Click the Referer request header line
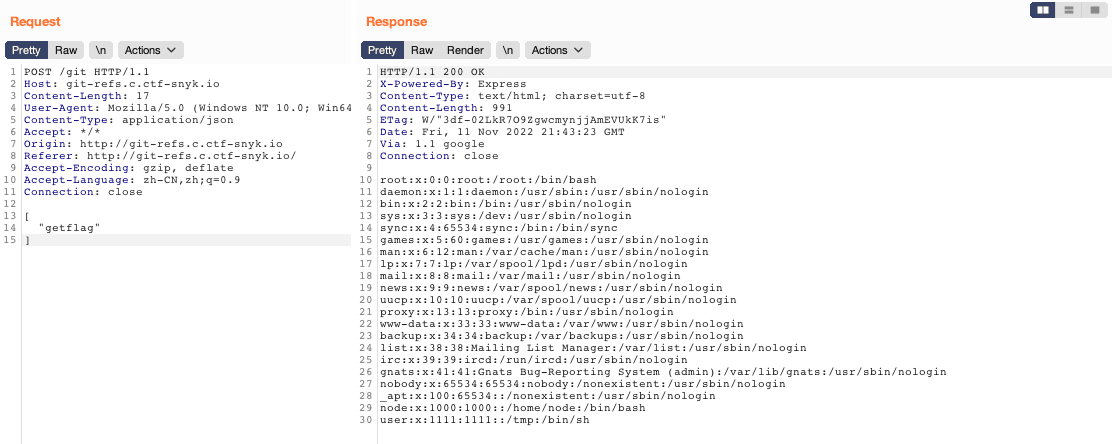The height and width of the screenshot is (444, 1112). (160, 156)
